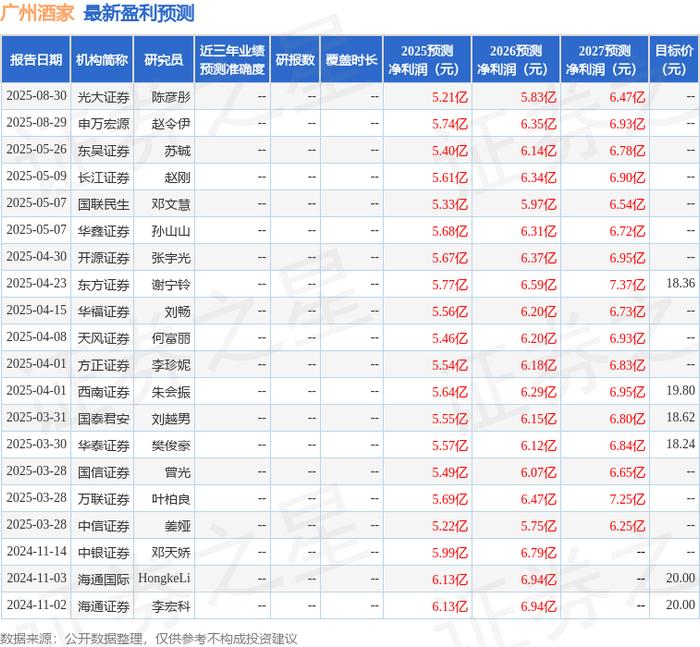Select 国泰君安 institution cell
This screenshot has height=647, width=700.
(x=104, y=418)
